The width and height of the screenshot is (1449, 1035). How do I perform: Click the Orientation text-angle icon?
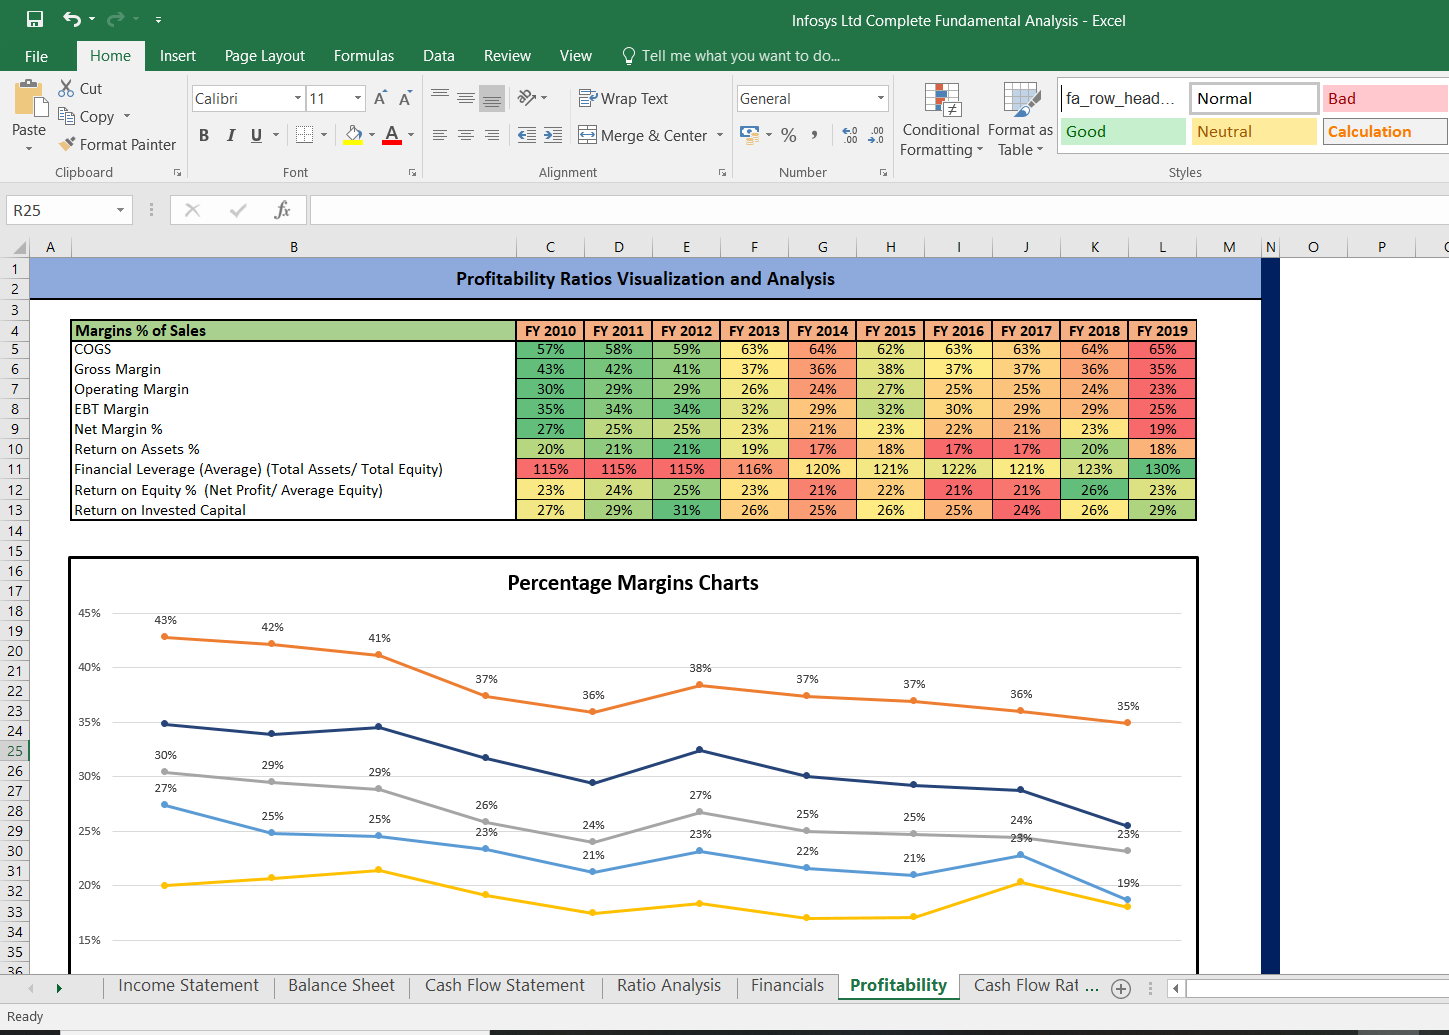click(x=527, y=98)
